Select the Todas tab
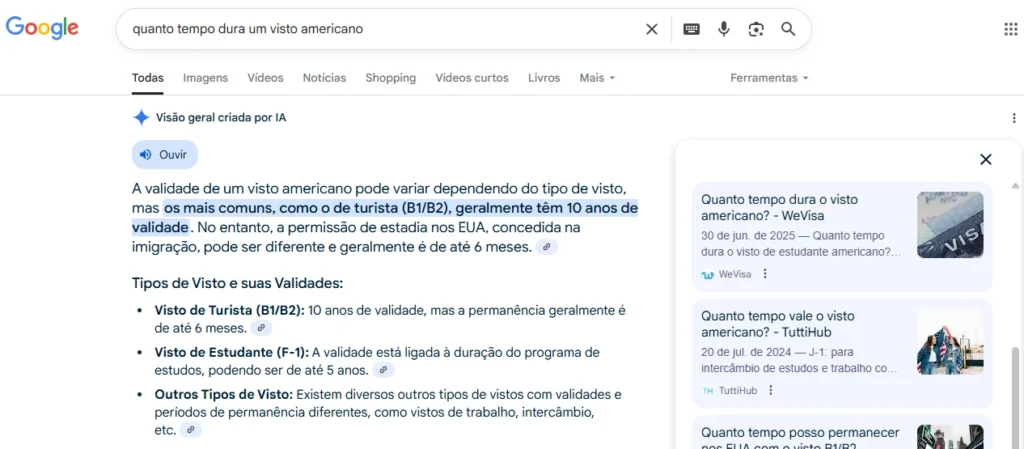 coord(148,78)
